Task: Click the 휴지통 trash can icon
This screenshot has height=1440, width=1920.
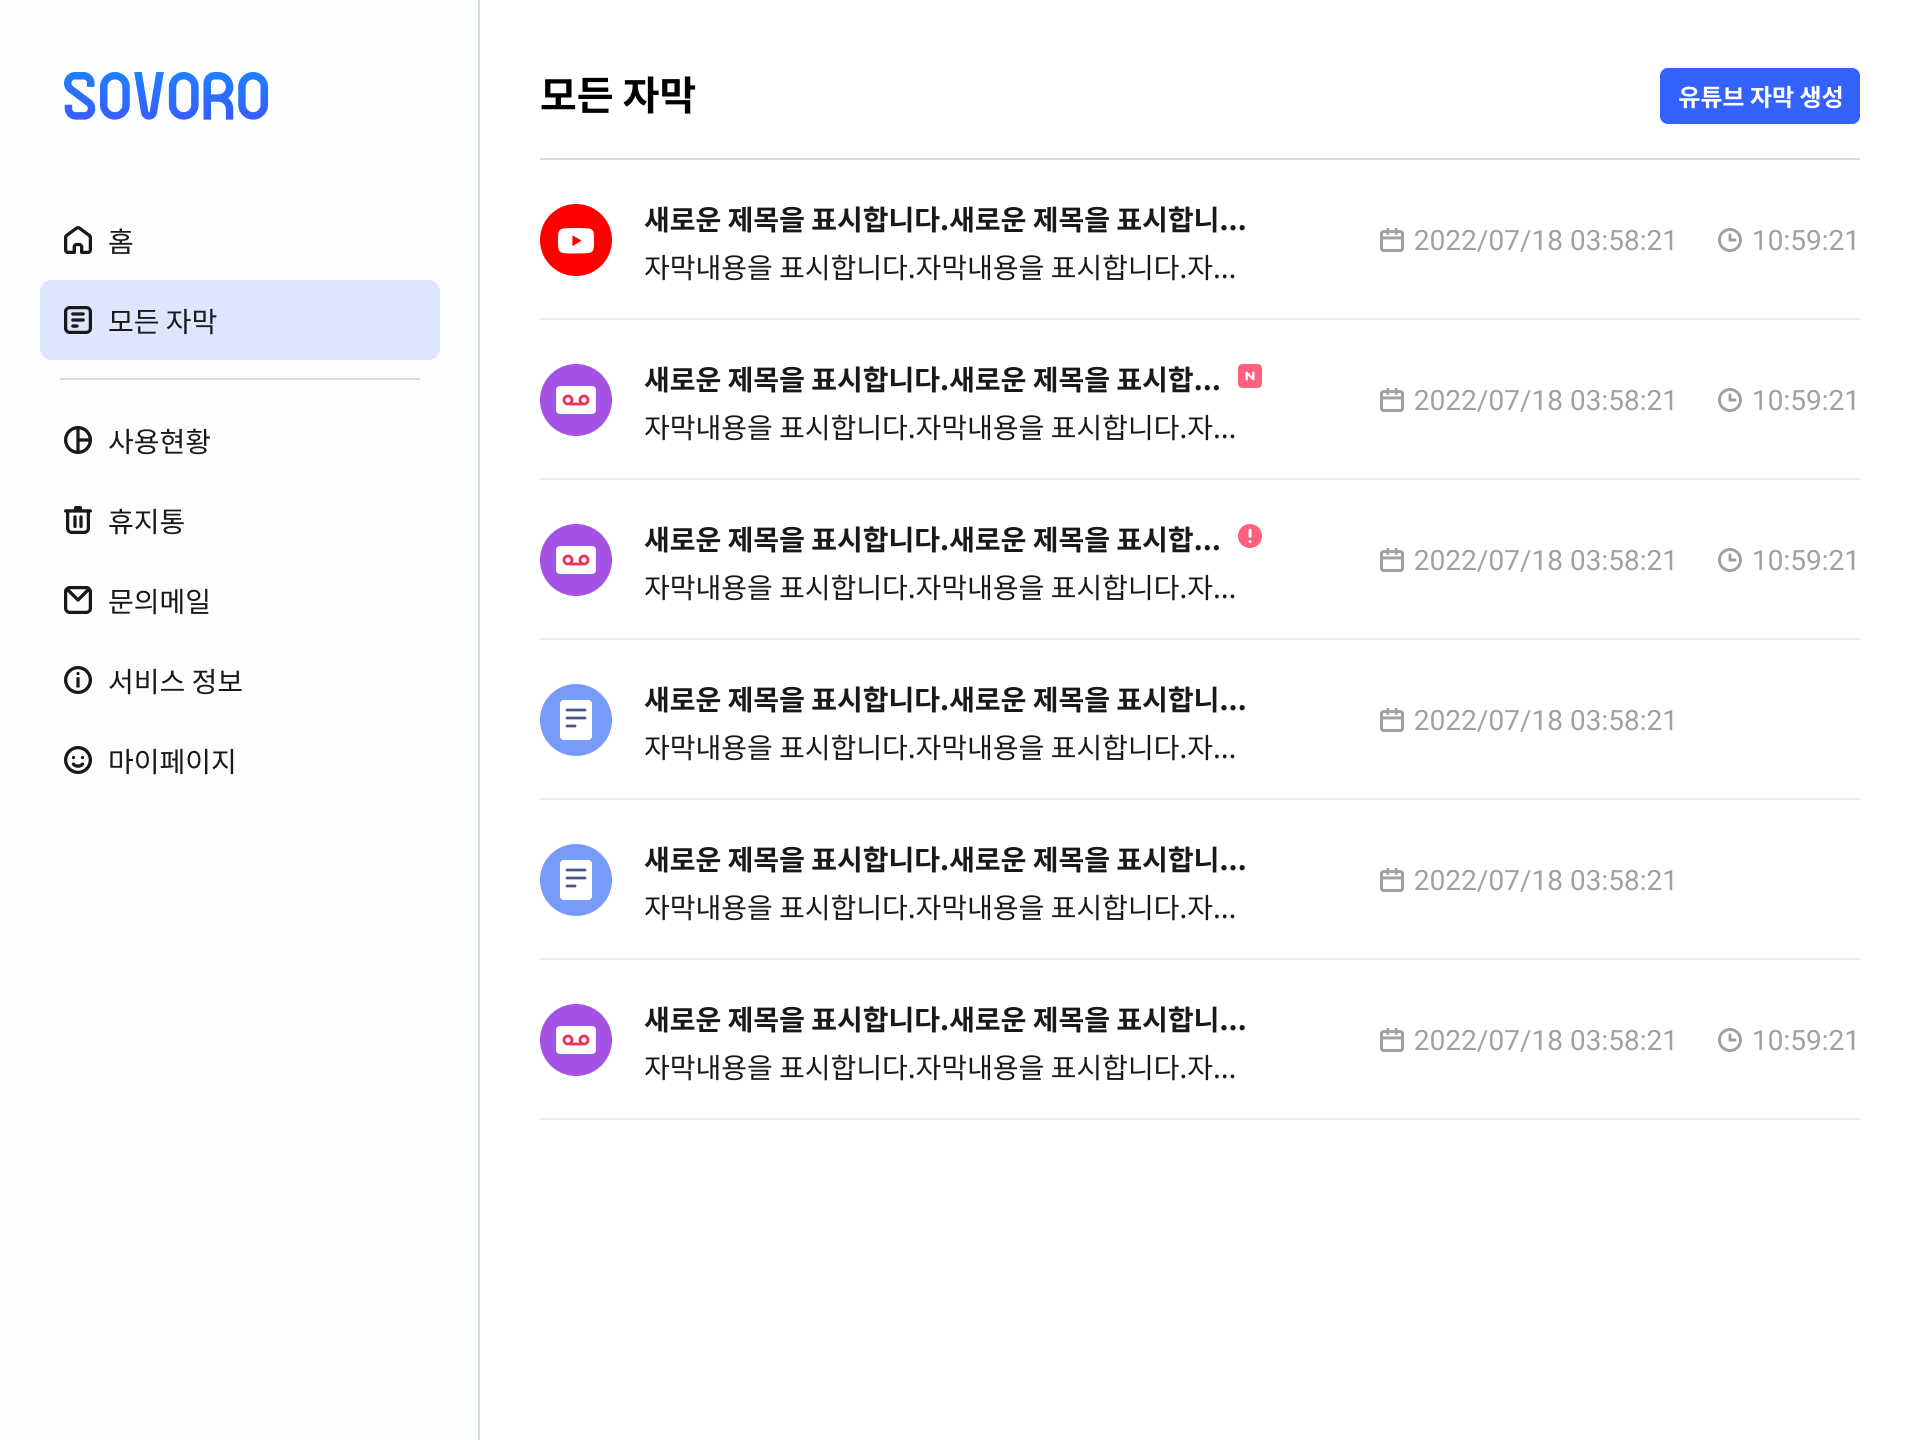Action: (78, 521)
